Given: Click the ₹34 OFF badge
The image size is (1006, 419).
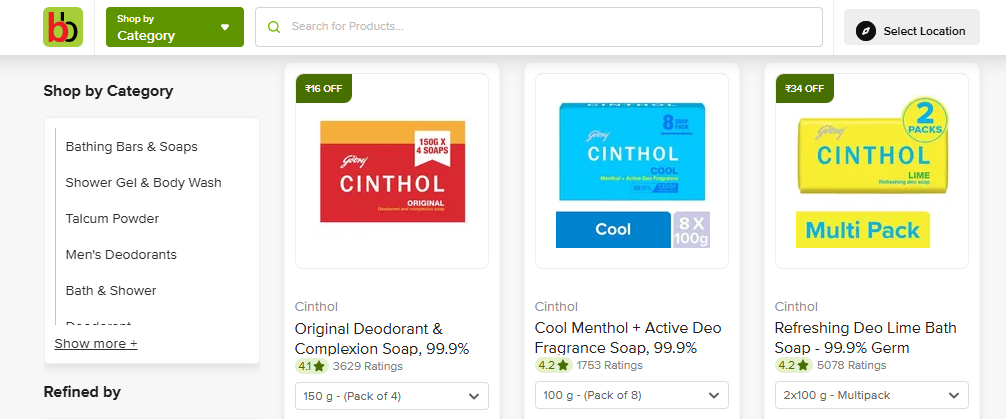Looking at the screenshot, I should [805, 89].
